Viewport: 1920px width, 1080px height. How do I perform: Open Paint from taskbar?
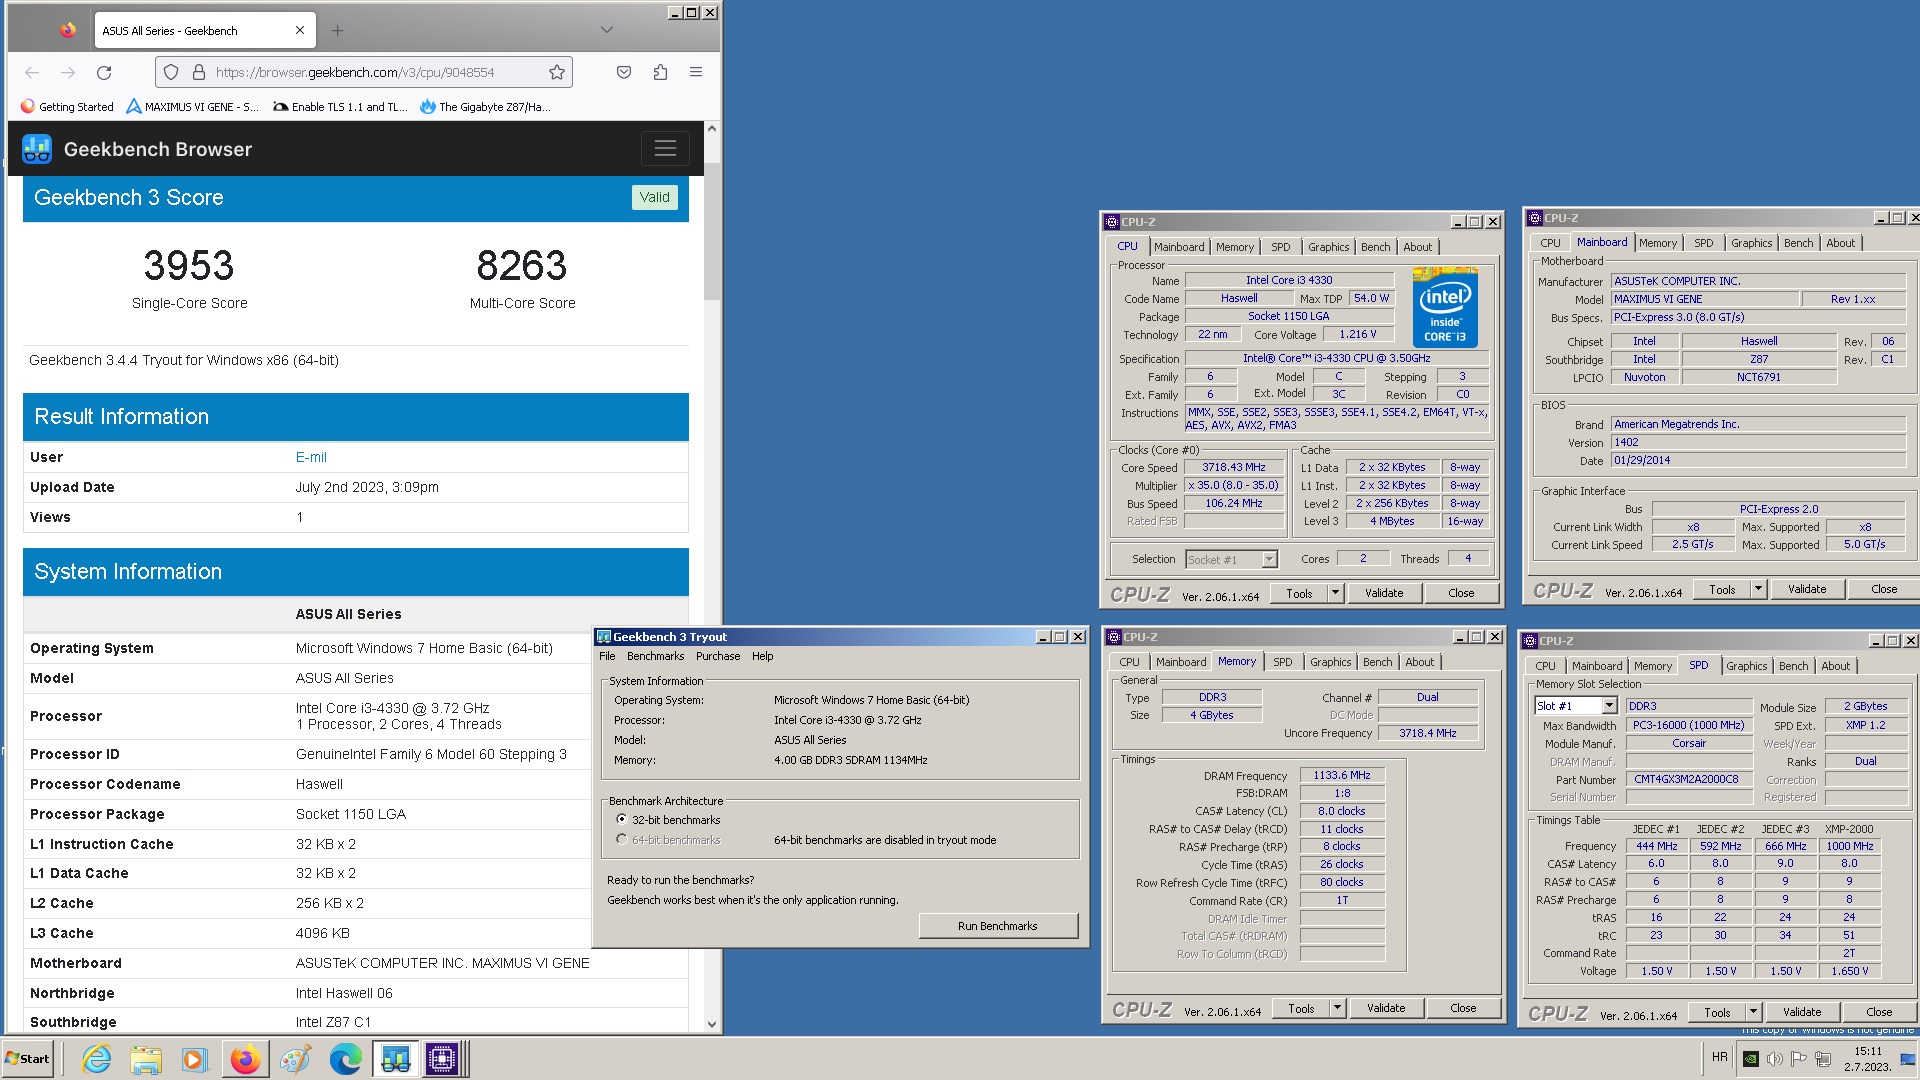click(295, 1059)
